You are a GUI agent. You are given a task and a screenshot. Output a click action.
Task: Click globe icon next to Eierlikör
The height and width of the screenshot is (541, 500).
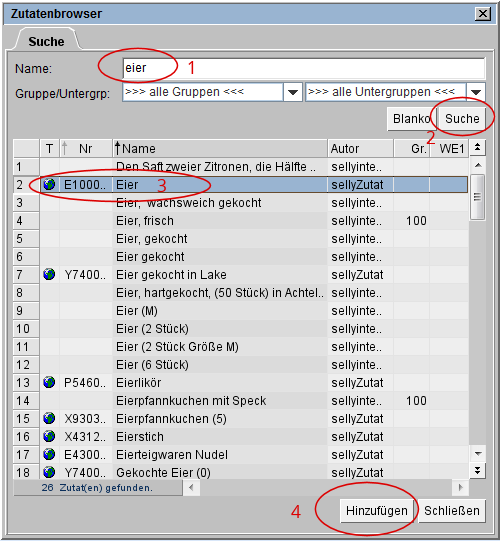click(x=49, y=383)
